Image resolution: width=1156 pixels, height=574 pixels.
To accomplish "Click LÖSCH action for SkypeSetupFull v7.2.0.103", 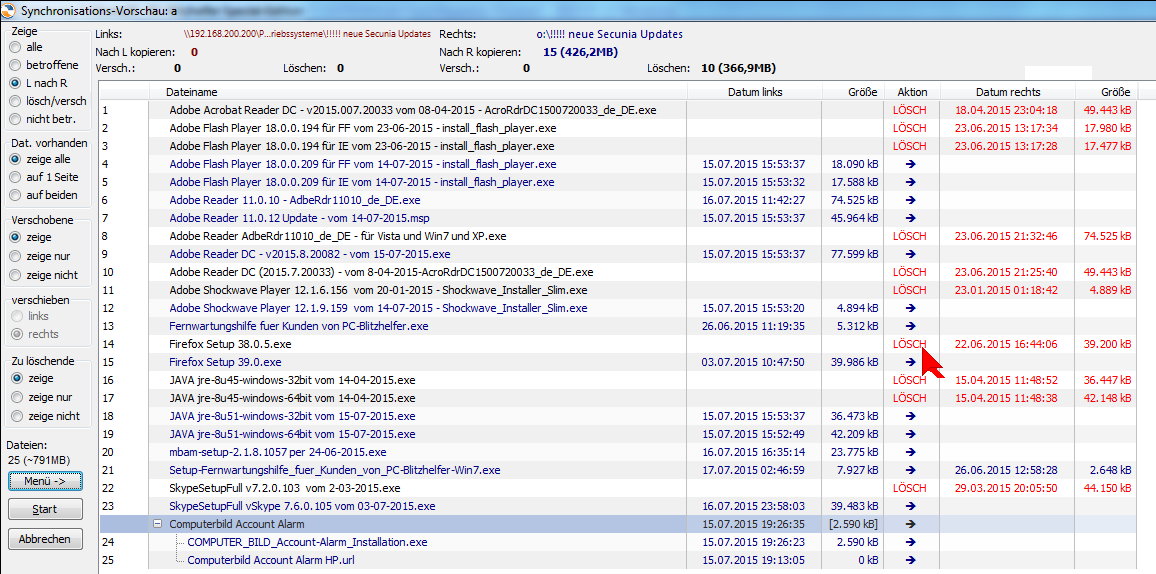I will pyautogui.click(x=910, y=488).
